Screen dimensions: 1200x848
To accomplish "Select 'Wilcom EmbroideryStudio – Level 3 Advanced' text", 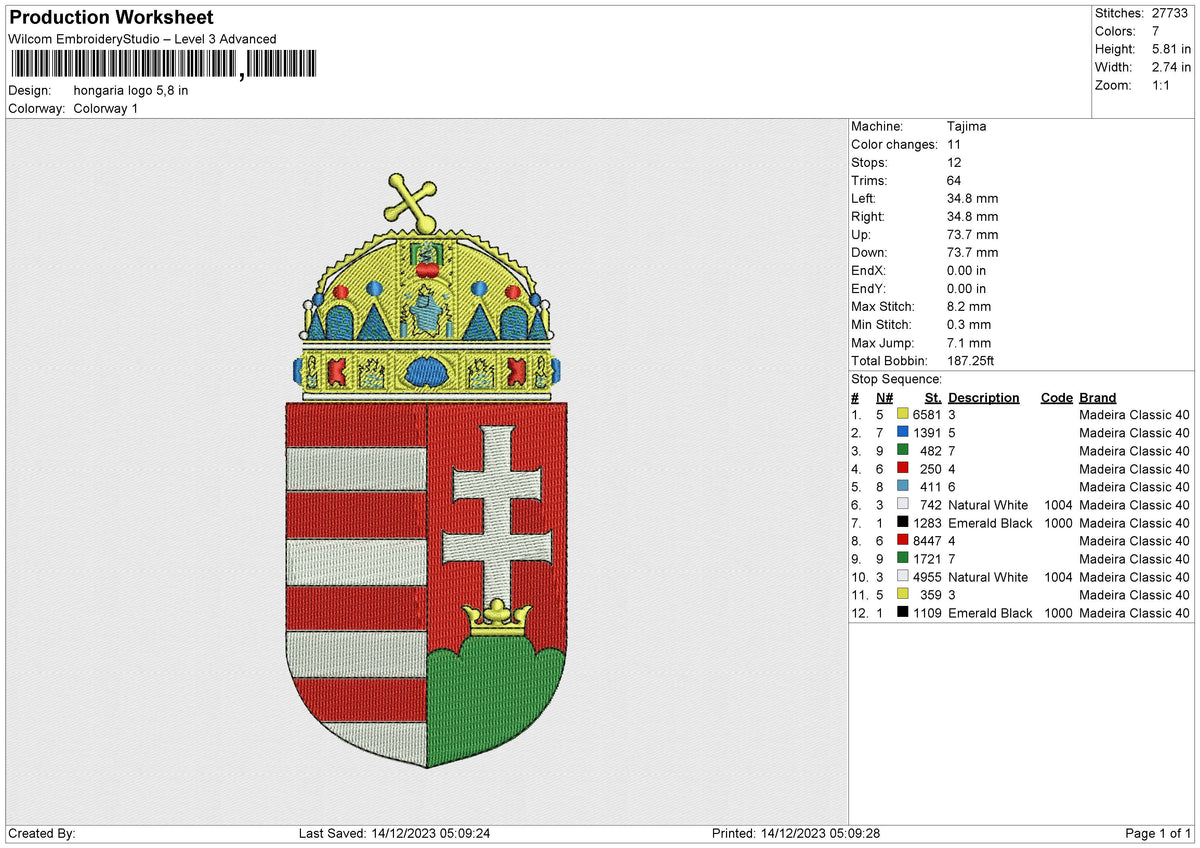I will point(142,39).
